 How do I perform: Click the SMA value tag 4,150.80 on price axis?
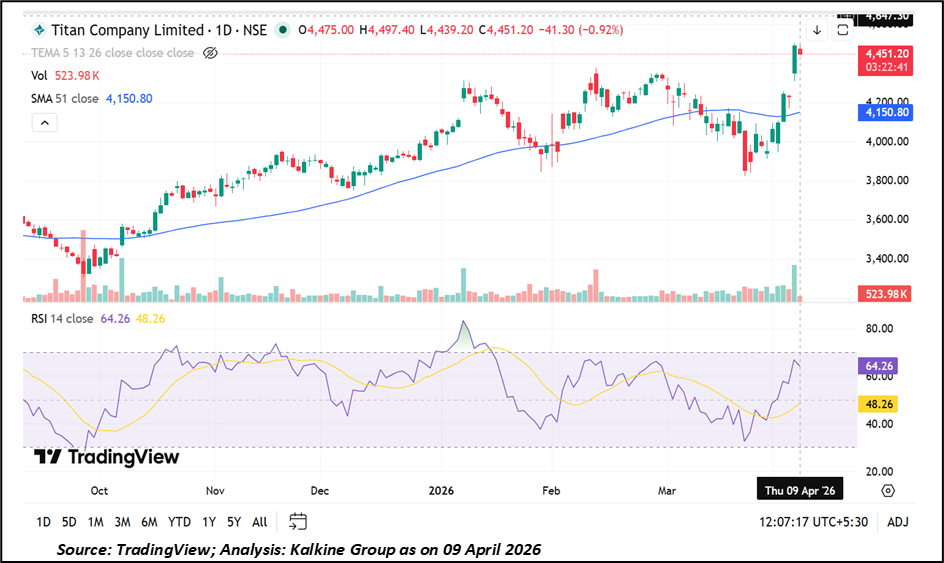coord(885,113)
